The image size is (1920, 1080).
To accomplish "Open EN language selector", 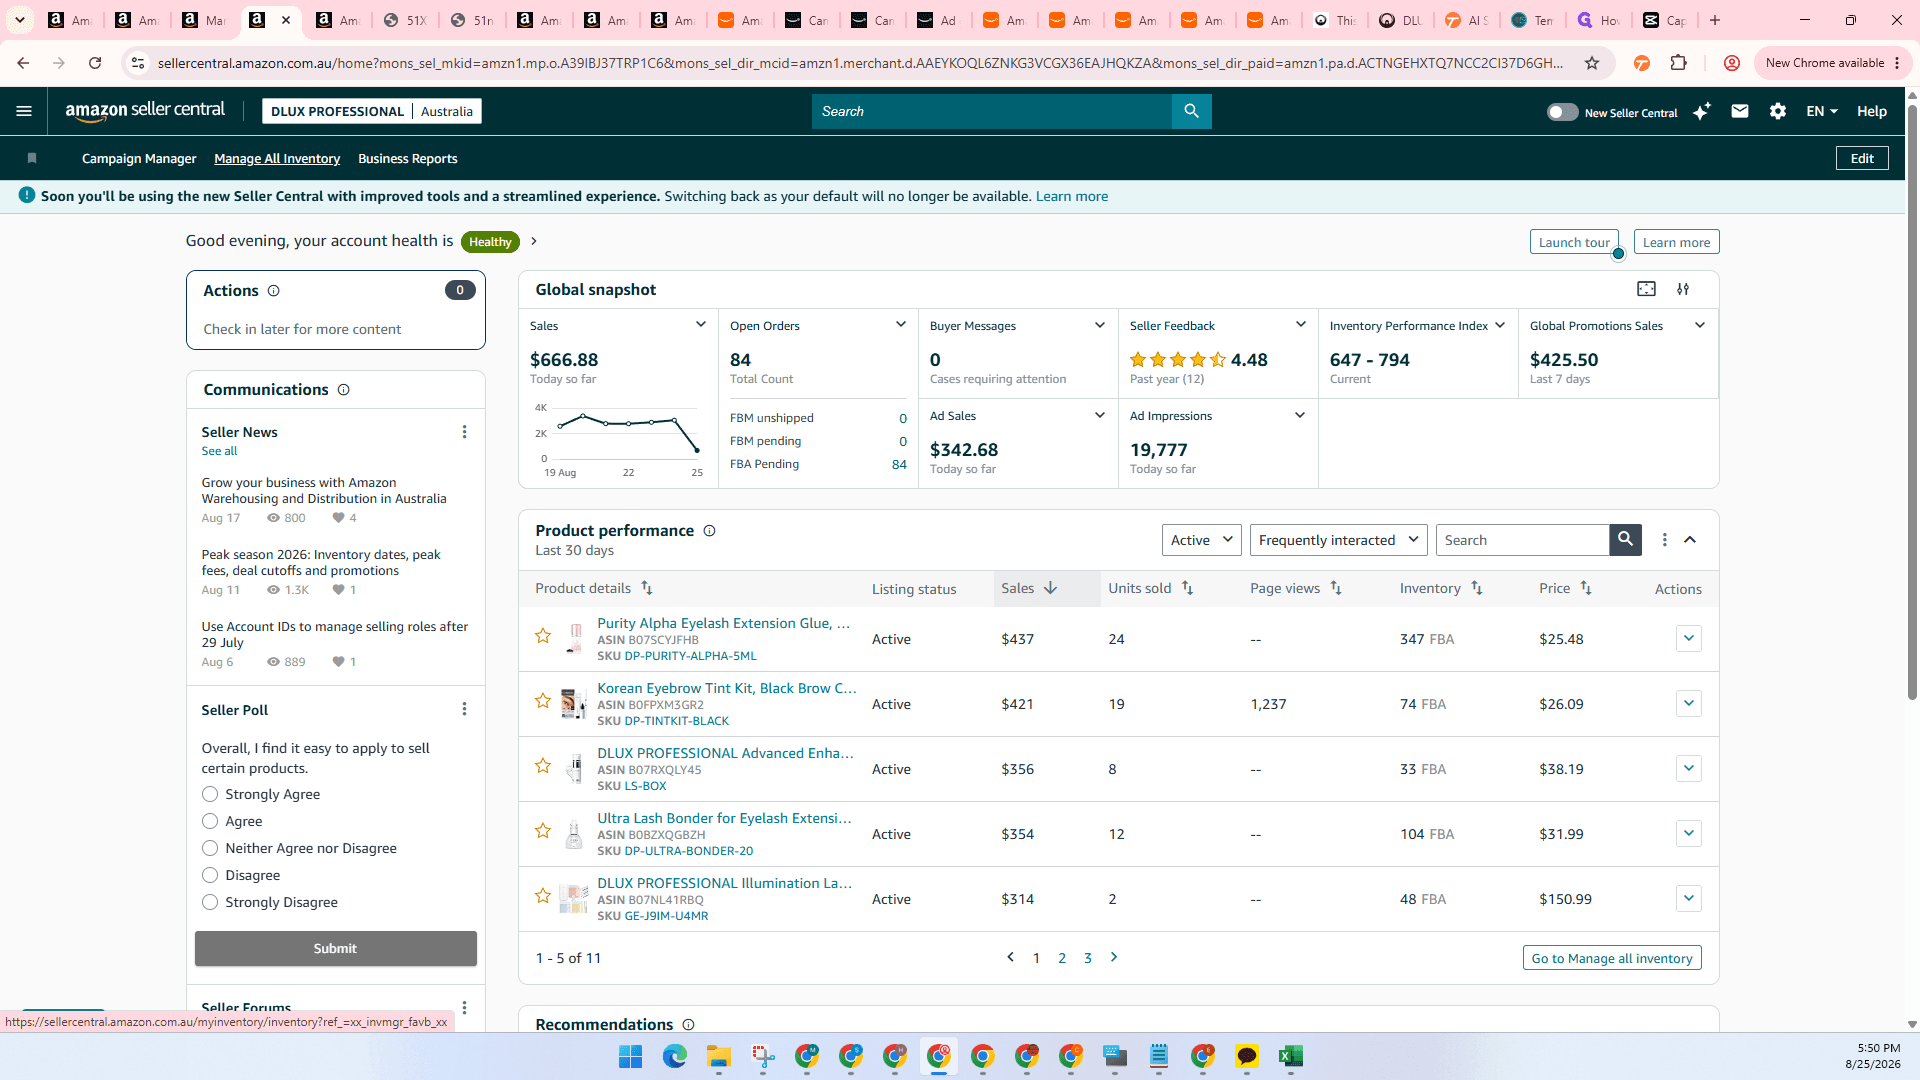I will pyautogui.click(x=1822, y=111).
